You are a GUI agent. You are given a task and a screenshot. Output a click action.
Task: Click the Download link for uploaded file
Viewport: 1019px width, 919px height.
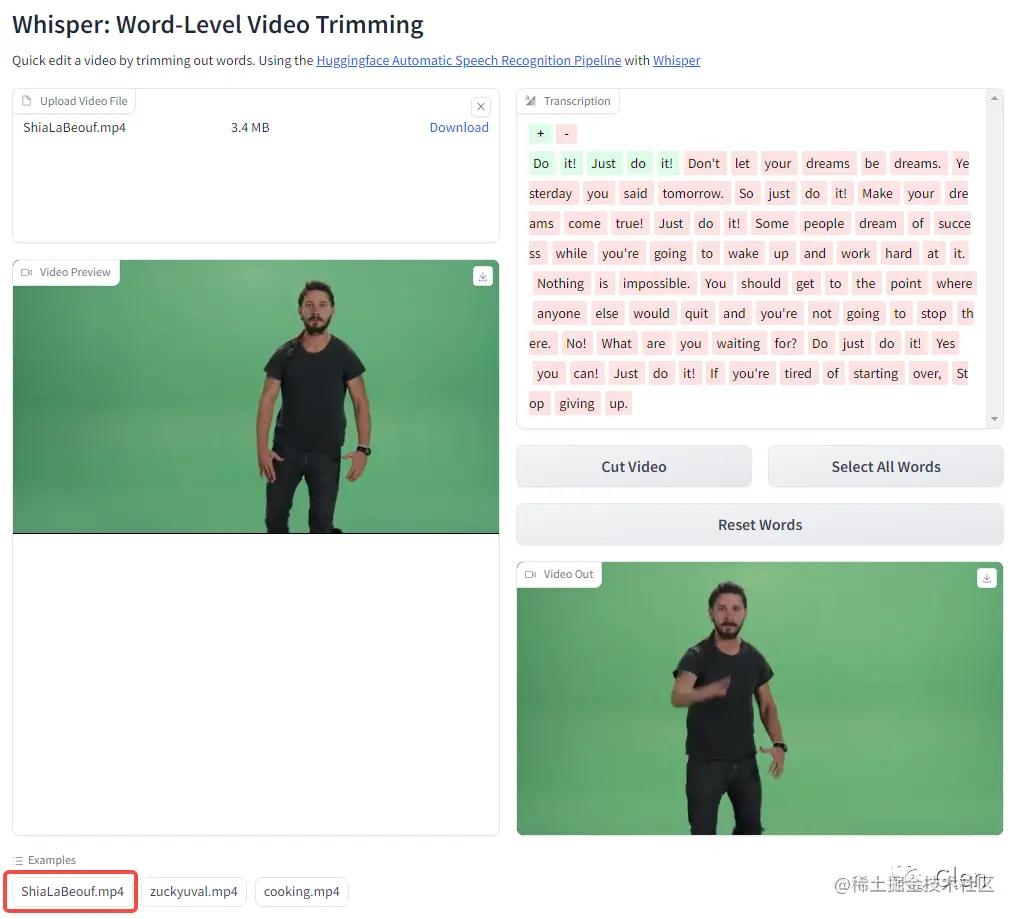(459, 127)
